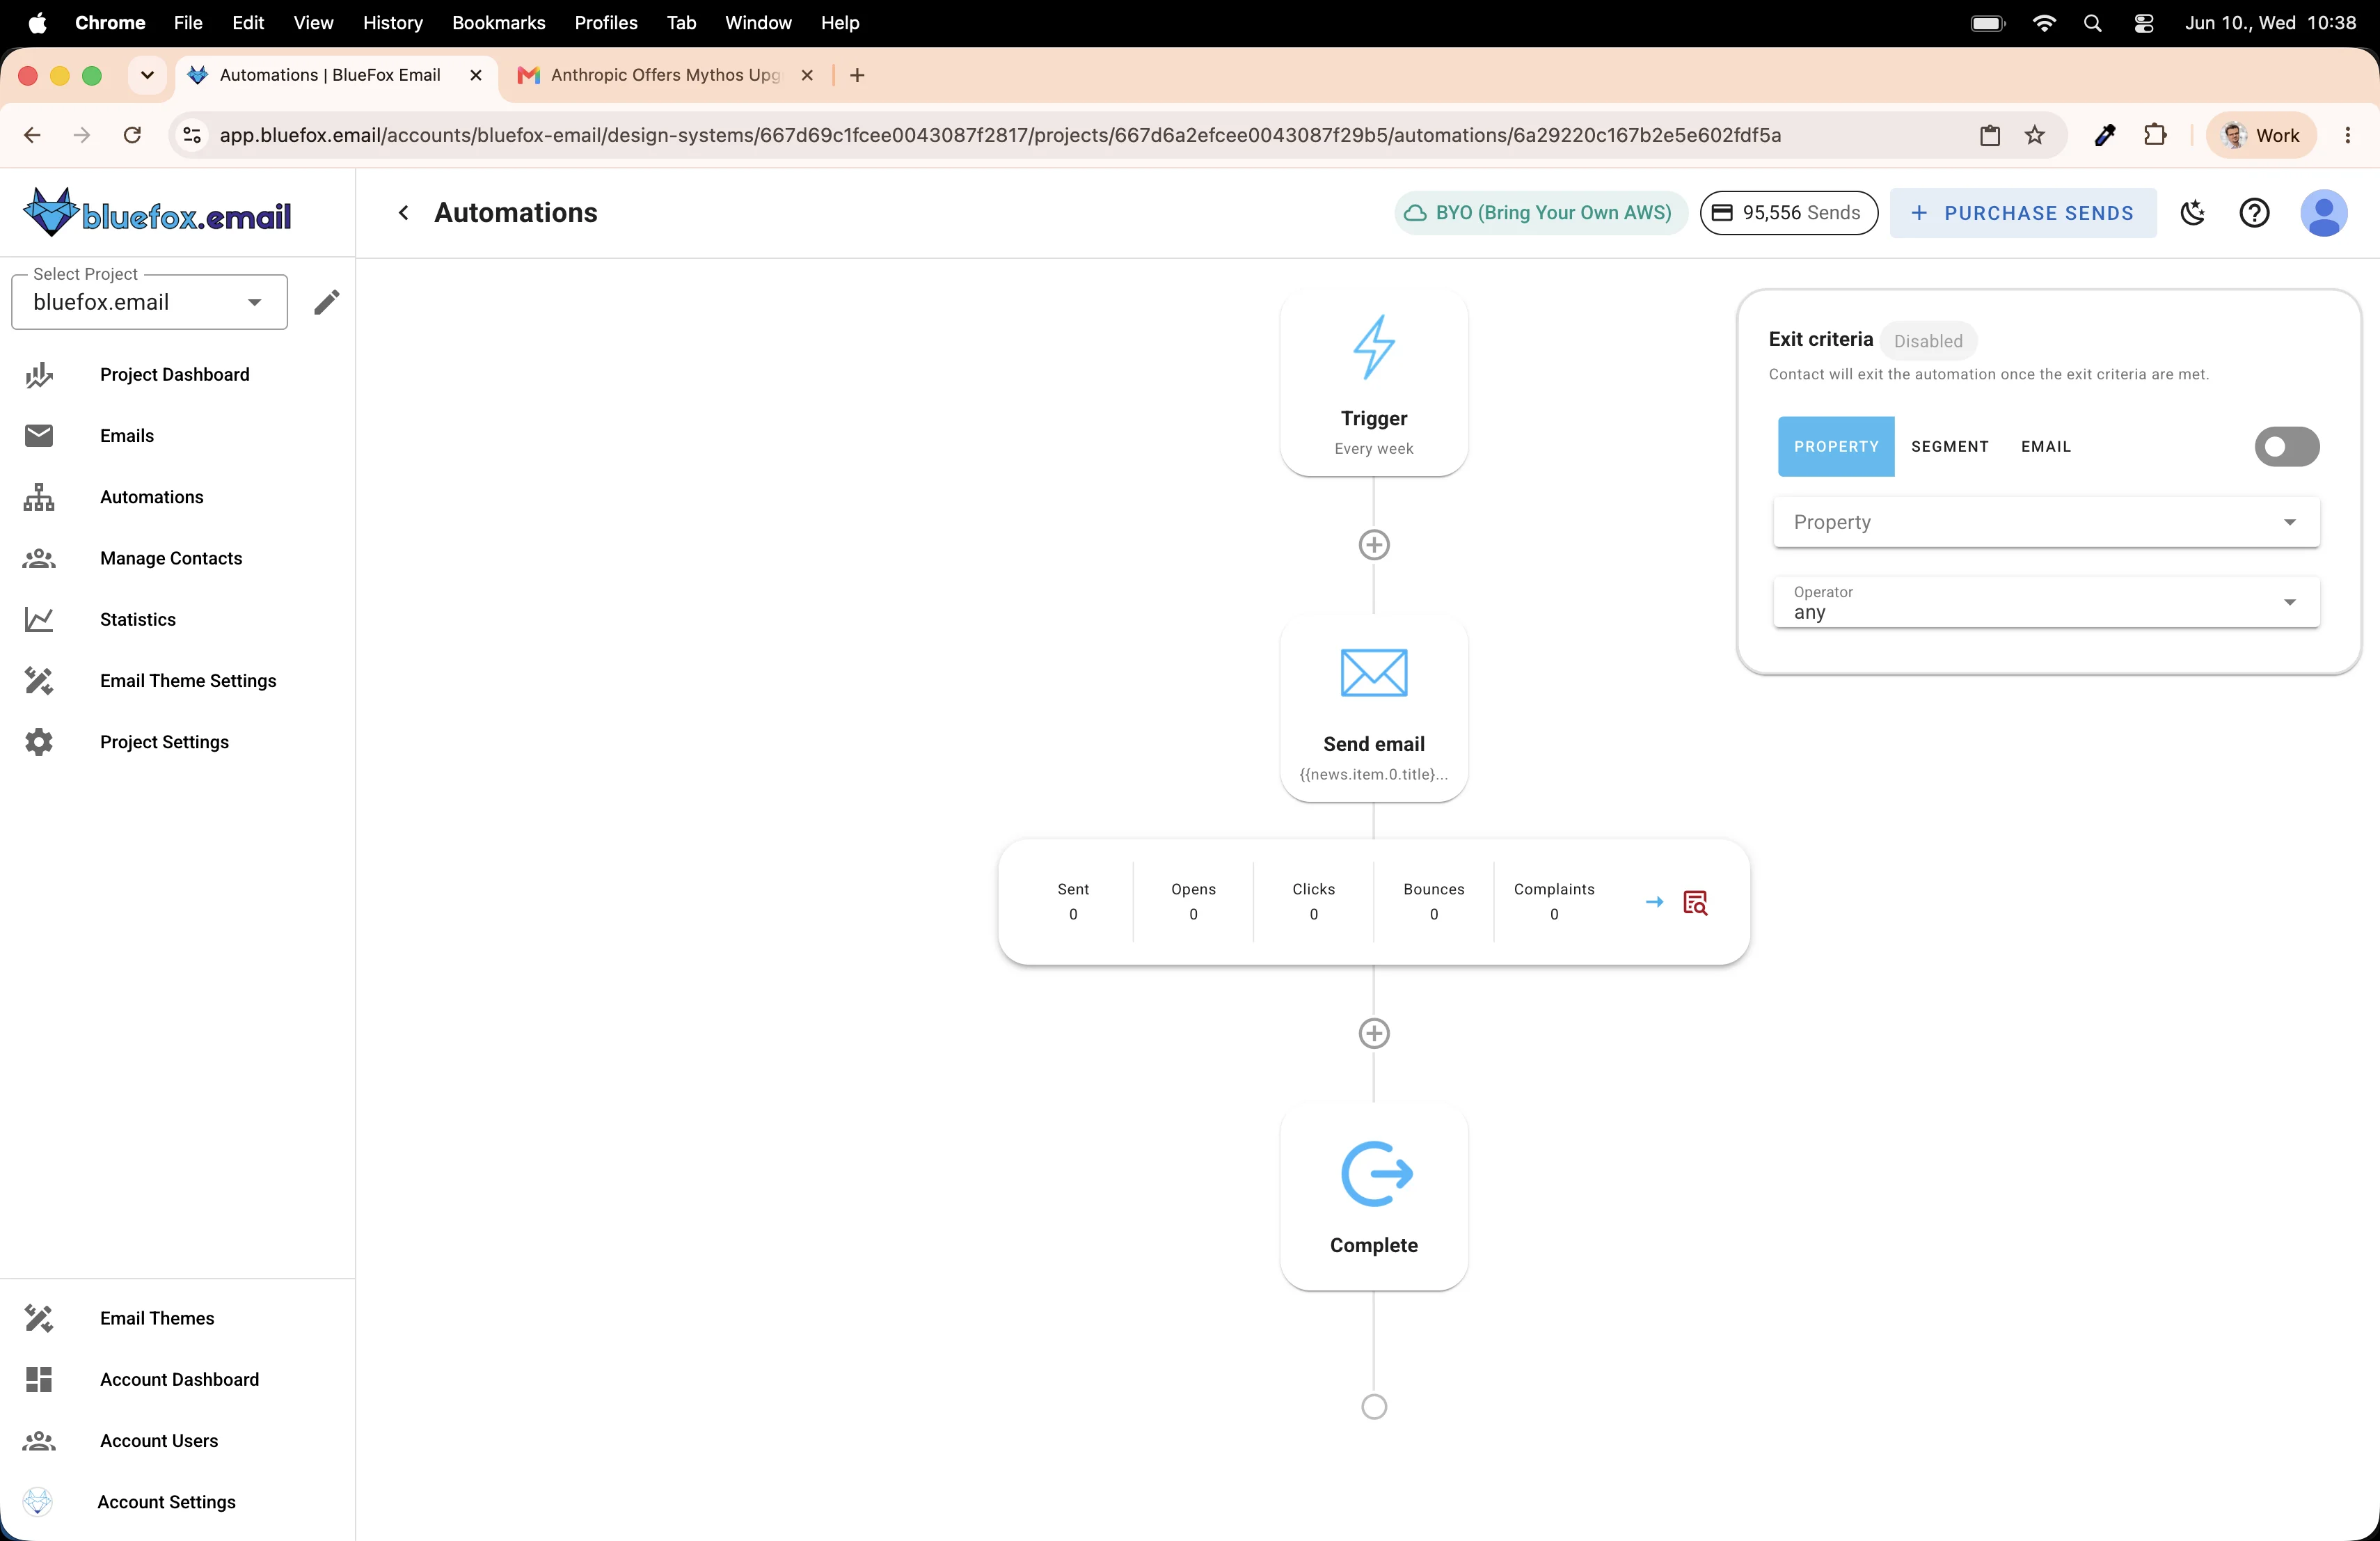Click the Clicks count in stats card
Image resolution: width=2380 pixels, height=1541 pixels.
pos(1313,914)
